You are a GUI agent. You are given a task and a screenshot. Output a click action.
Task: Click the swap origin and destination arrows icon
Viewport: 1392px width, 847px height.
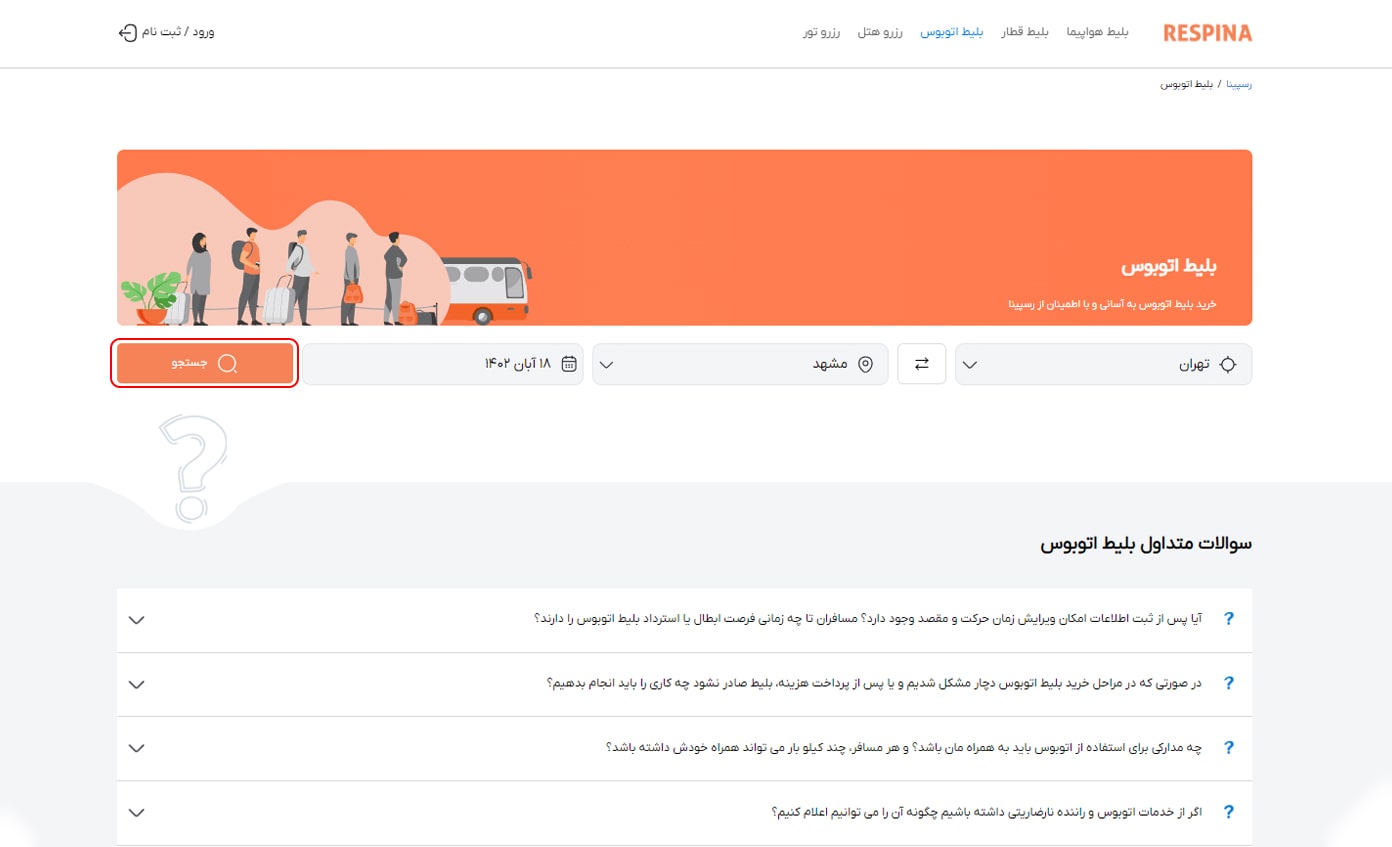[x=921, y=364]
